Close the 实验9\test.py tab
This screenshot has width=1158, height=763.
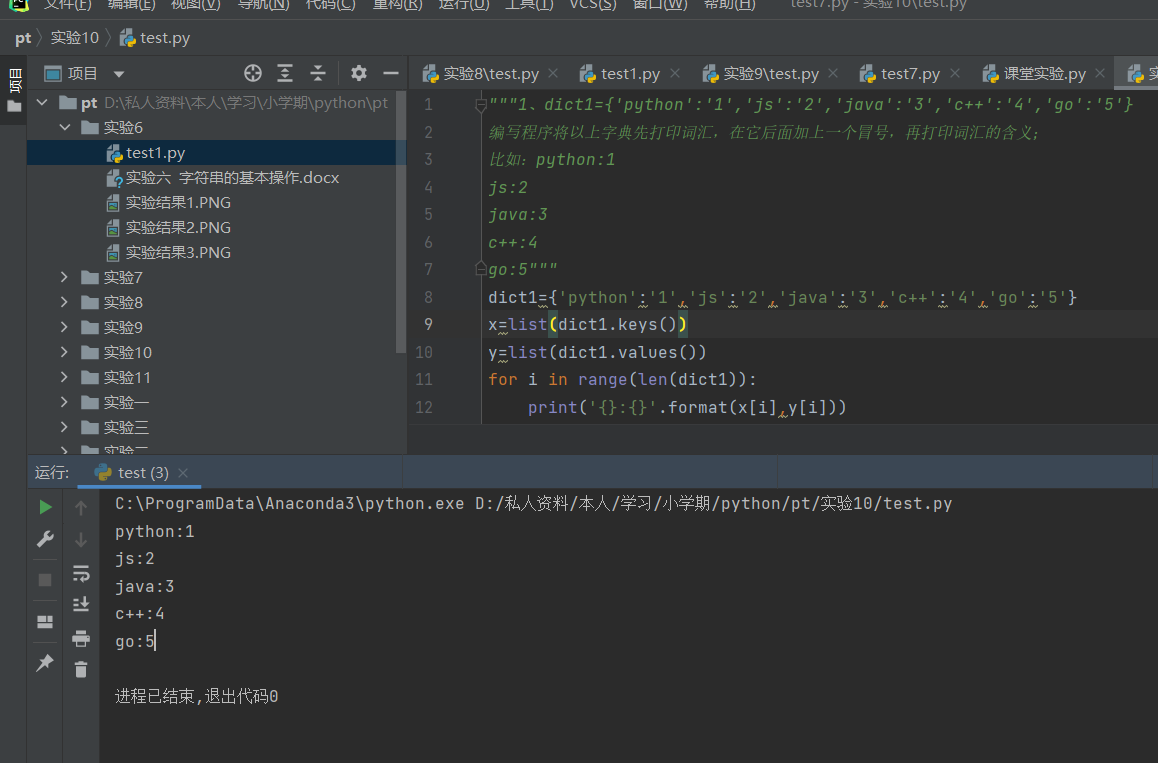click(833, 73)
